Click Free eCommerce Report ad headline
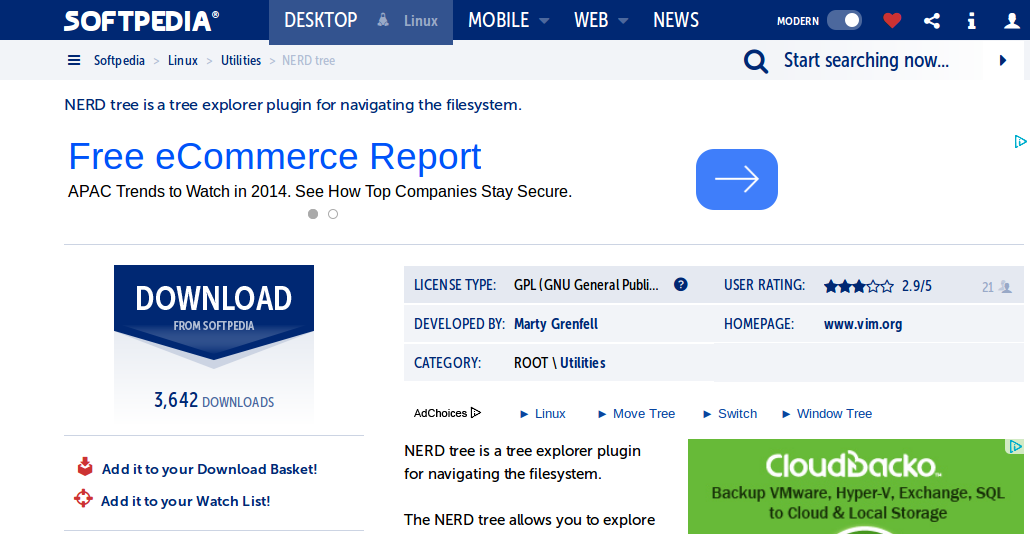Image resolution: width=1030 pixels, height=534 pixels. click(275, 156)
